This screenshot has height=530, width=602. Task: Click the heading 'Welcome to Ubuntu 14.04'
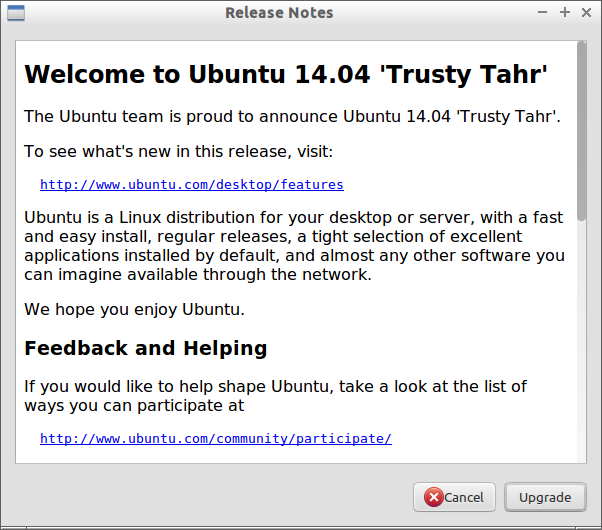[286, 74]
